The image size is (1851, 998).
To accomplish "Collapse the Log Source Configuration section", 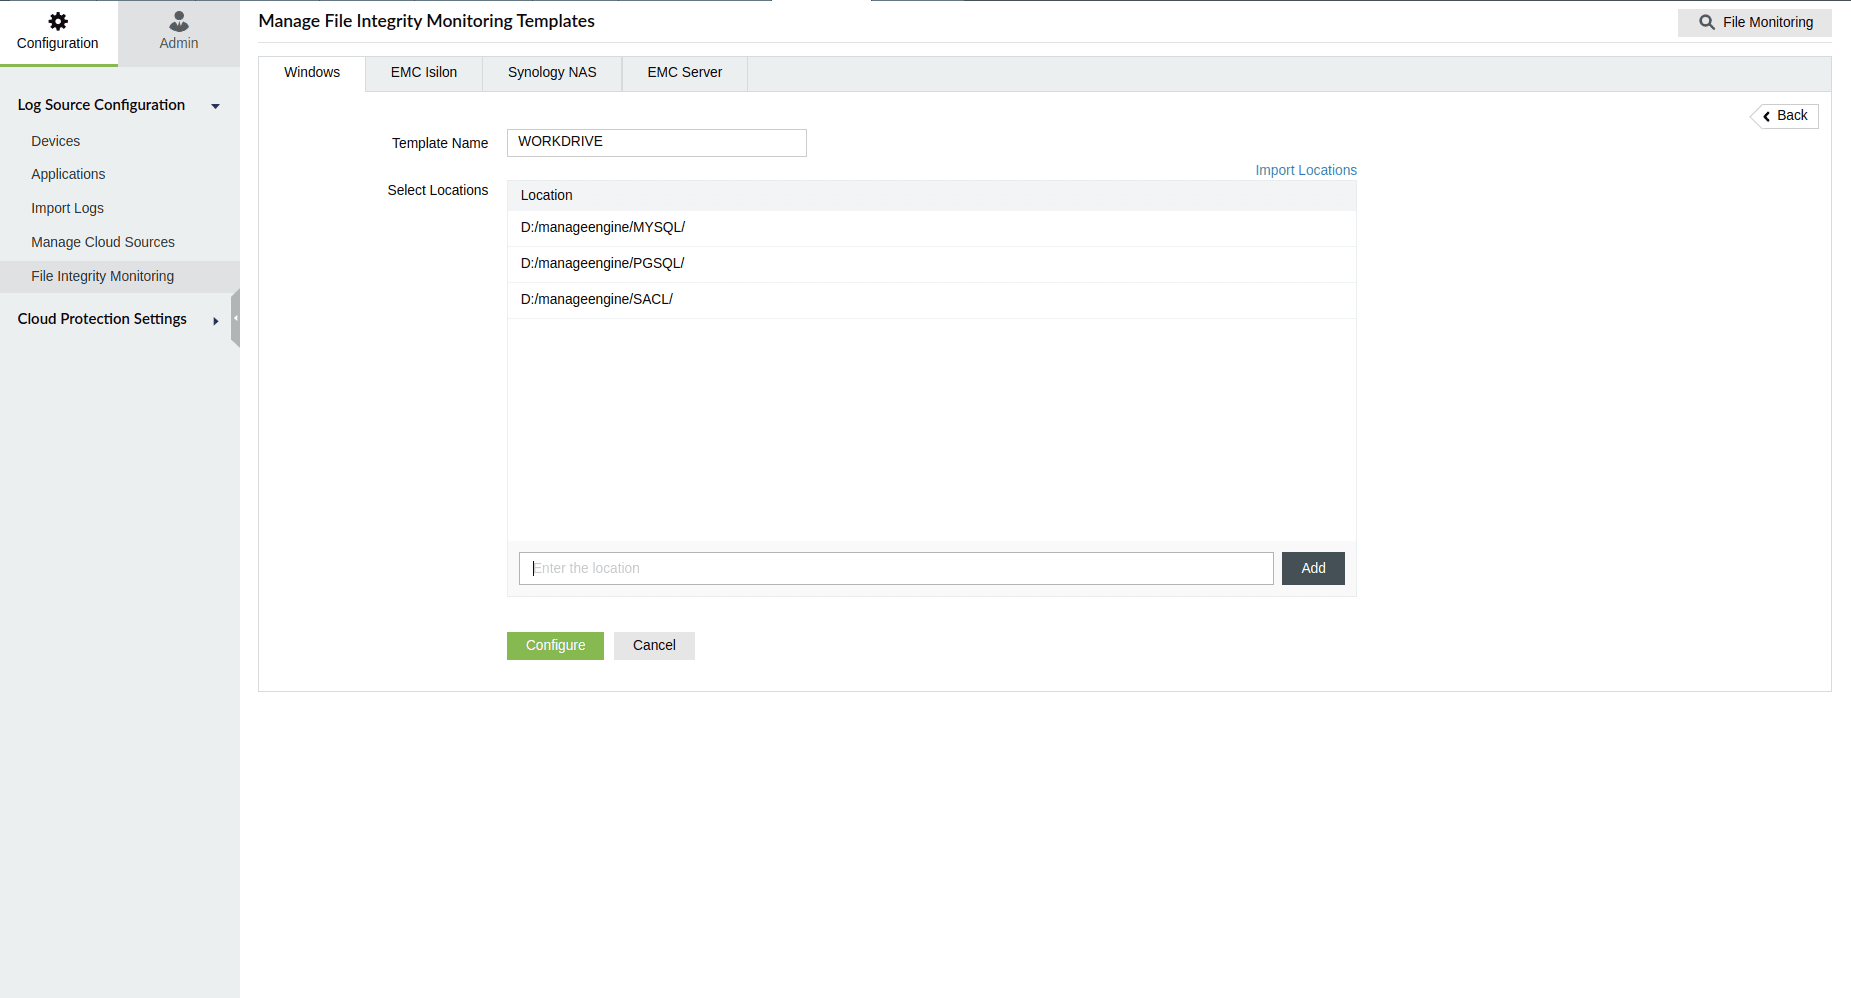I will point(215,106).
